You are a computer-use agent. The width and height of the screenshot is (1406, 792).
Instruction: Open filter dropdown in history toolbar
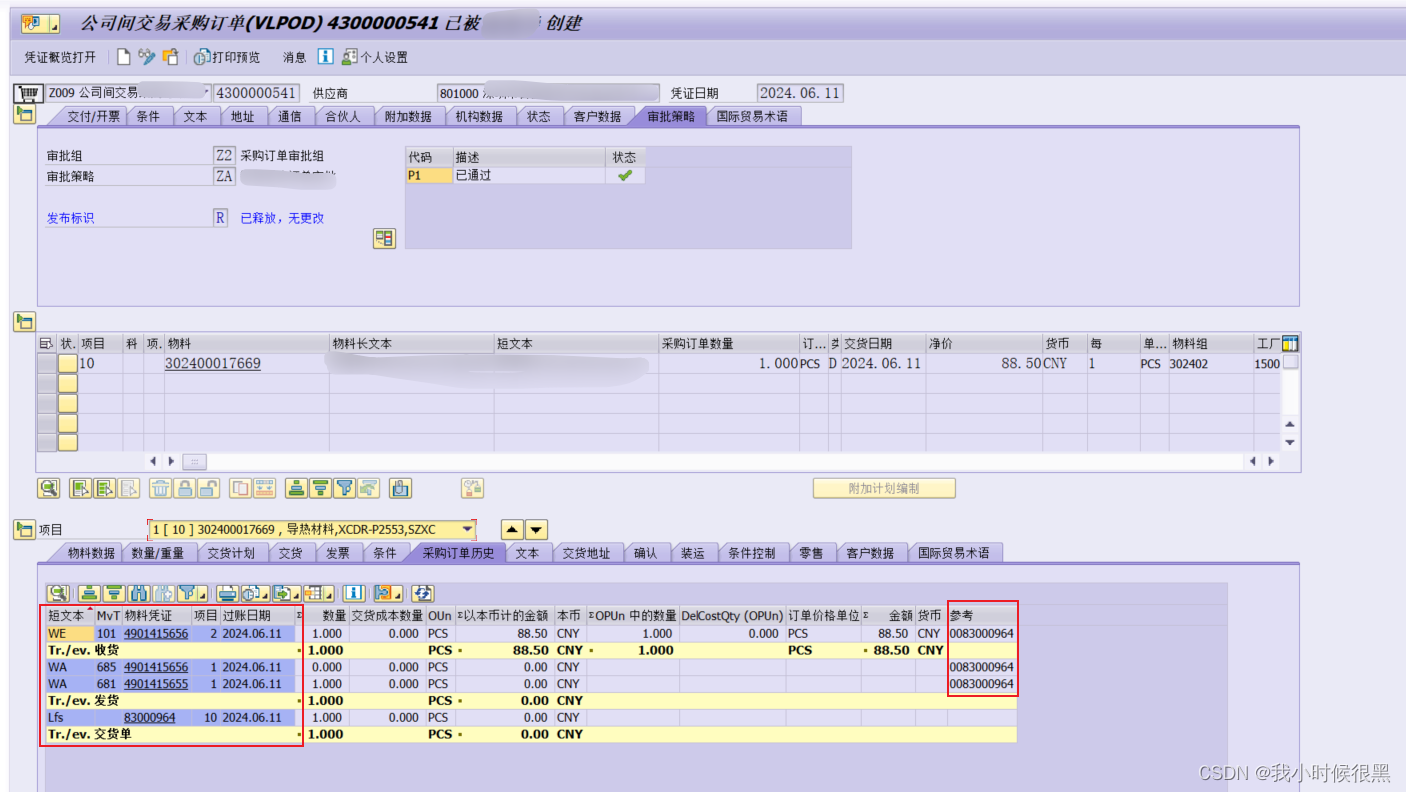193,593
